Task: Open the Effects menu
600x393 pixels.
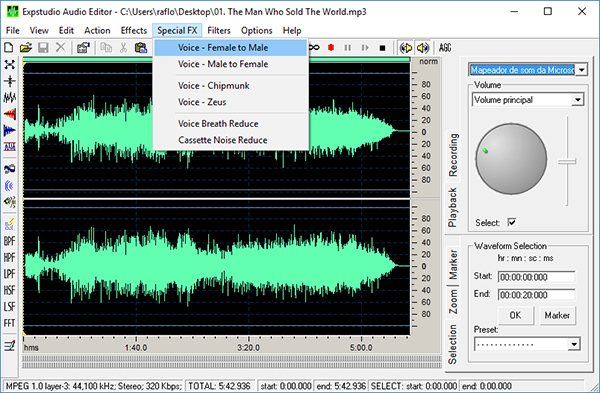Action: pyautogui.click(x=134, y=31)
